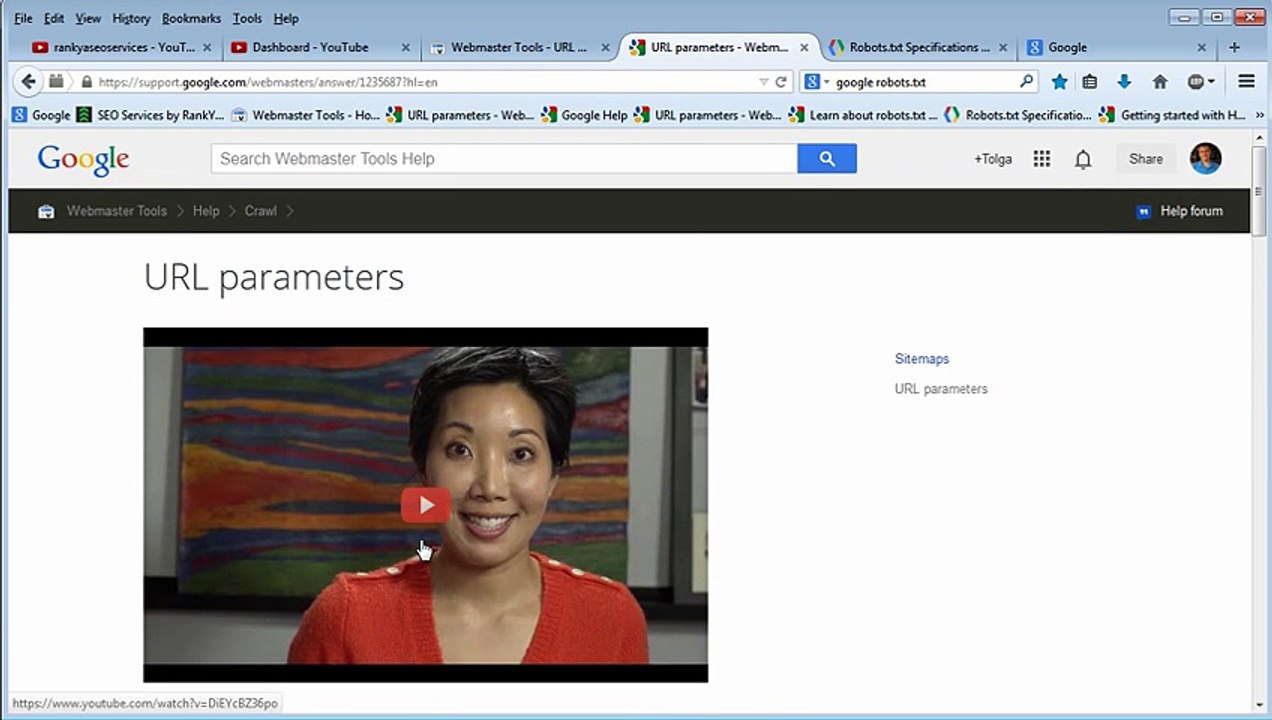Open the View menu

(88, 18)
